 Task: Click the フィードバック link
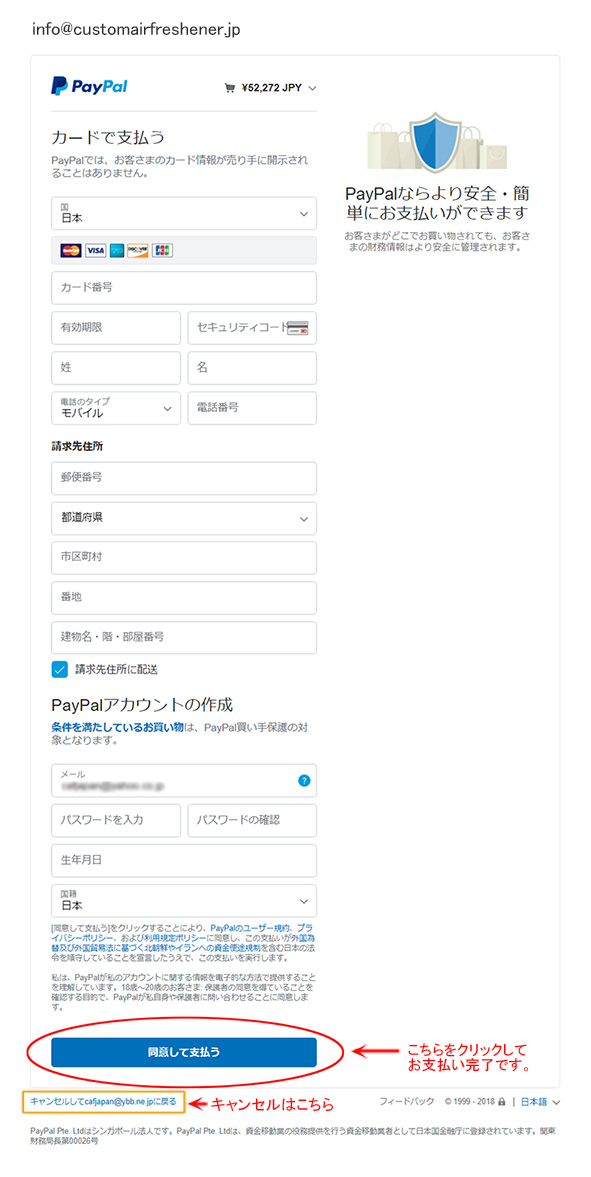pyautogui.click(x=406, y=1102)
